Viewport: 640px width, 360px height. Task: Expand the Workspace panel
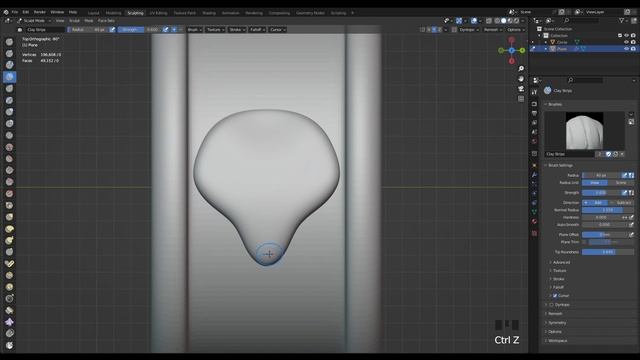tap(557, 340)
